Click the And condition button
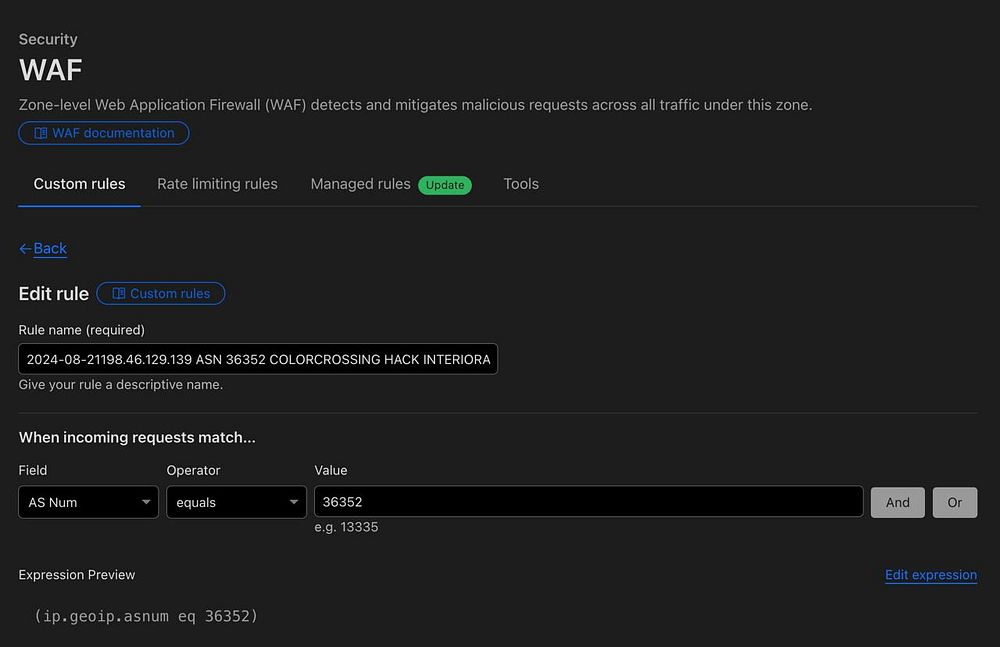 tap(897, 502)
